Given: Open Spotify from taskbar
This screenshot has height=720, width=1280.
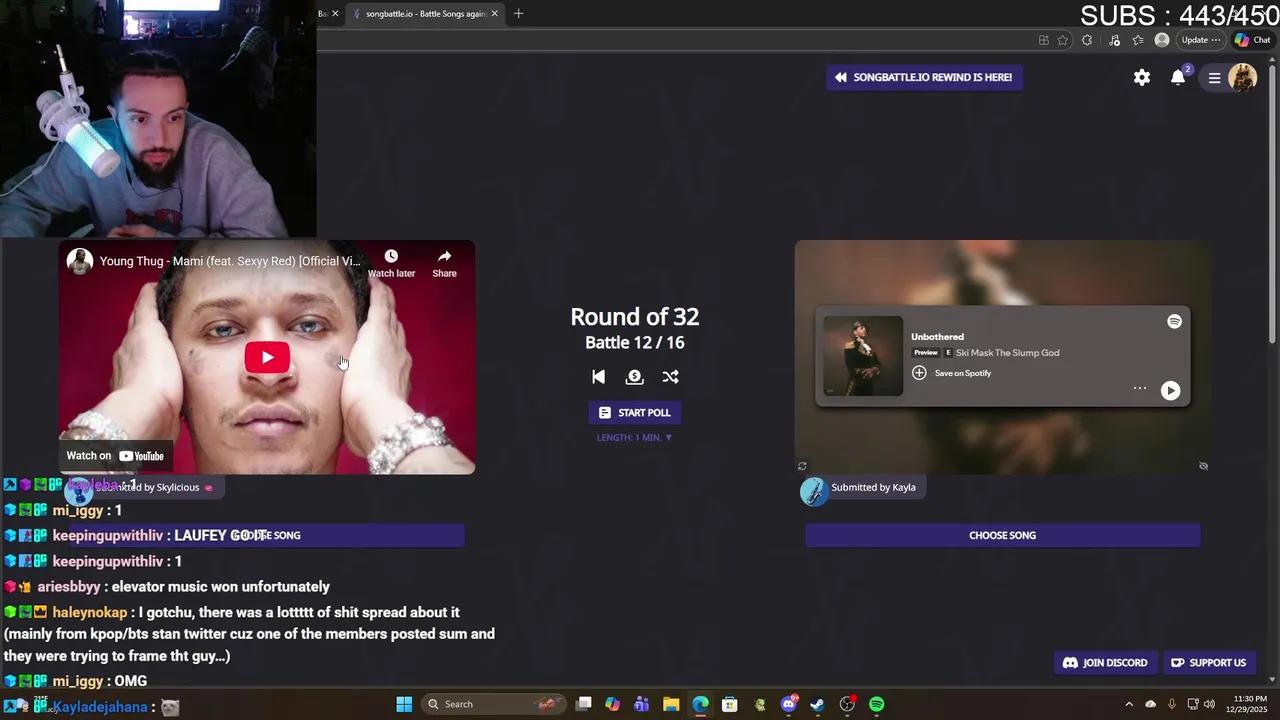Looking at the screenshot, I should click(876, 704).
